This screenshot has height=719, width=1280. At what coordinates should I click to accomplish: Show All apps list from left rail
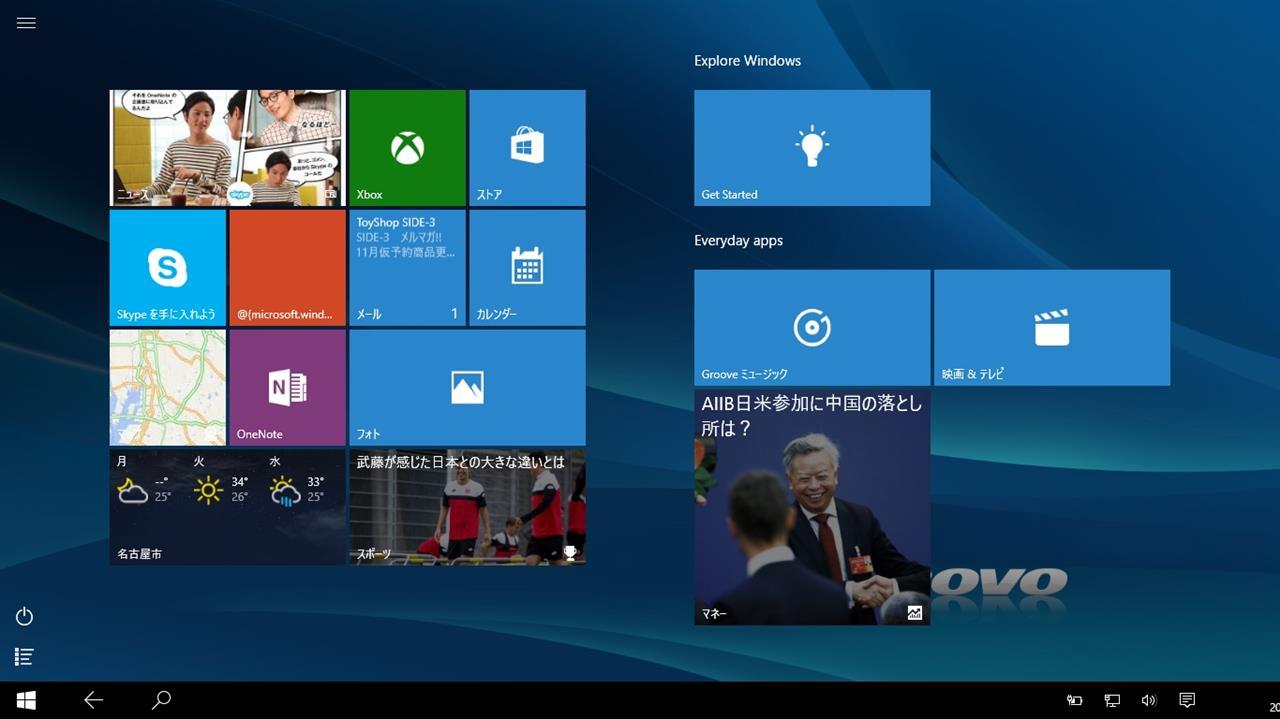25,657
